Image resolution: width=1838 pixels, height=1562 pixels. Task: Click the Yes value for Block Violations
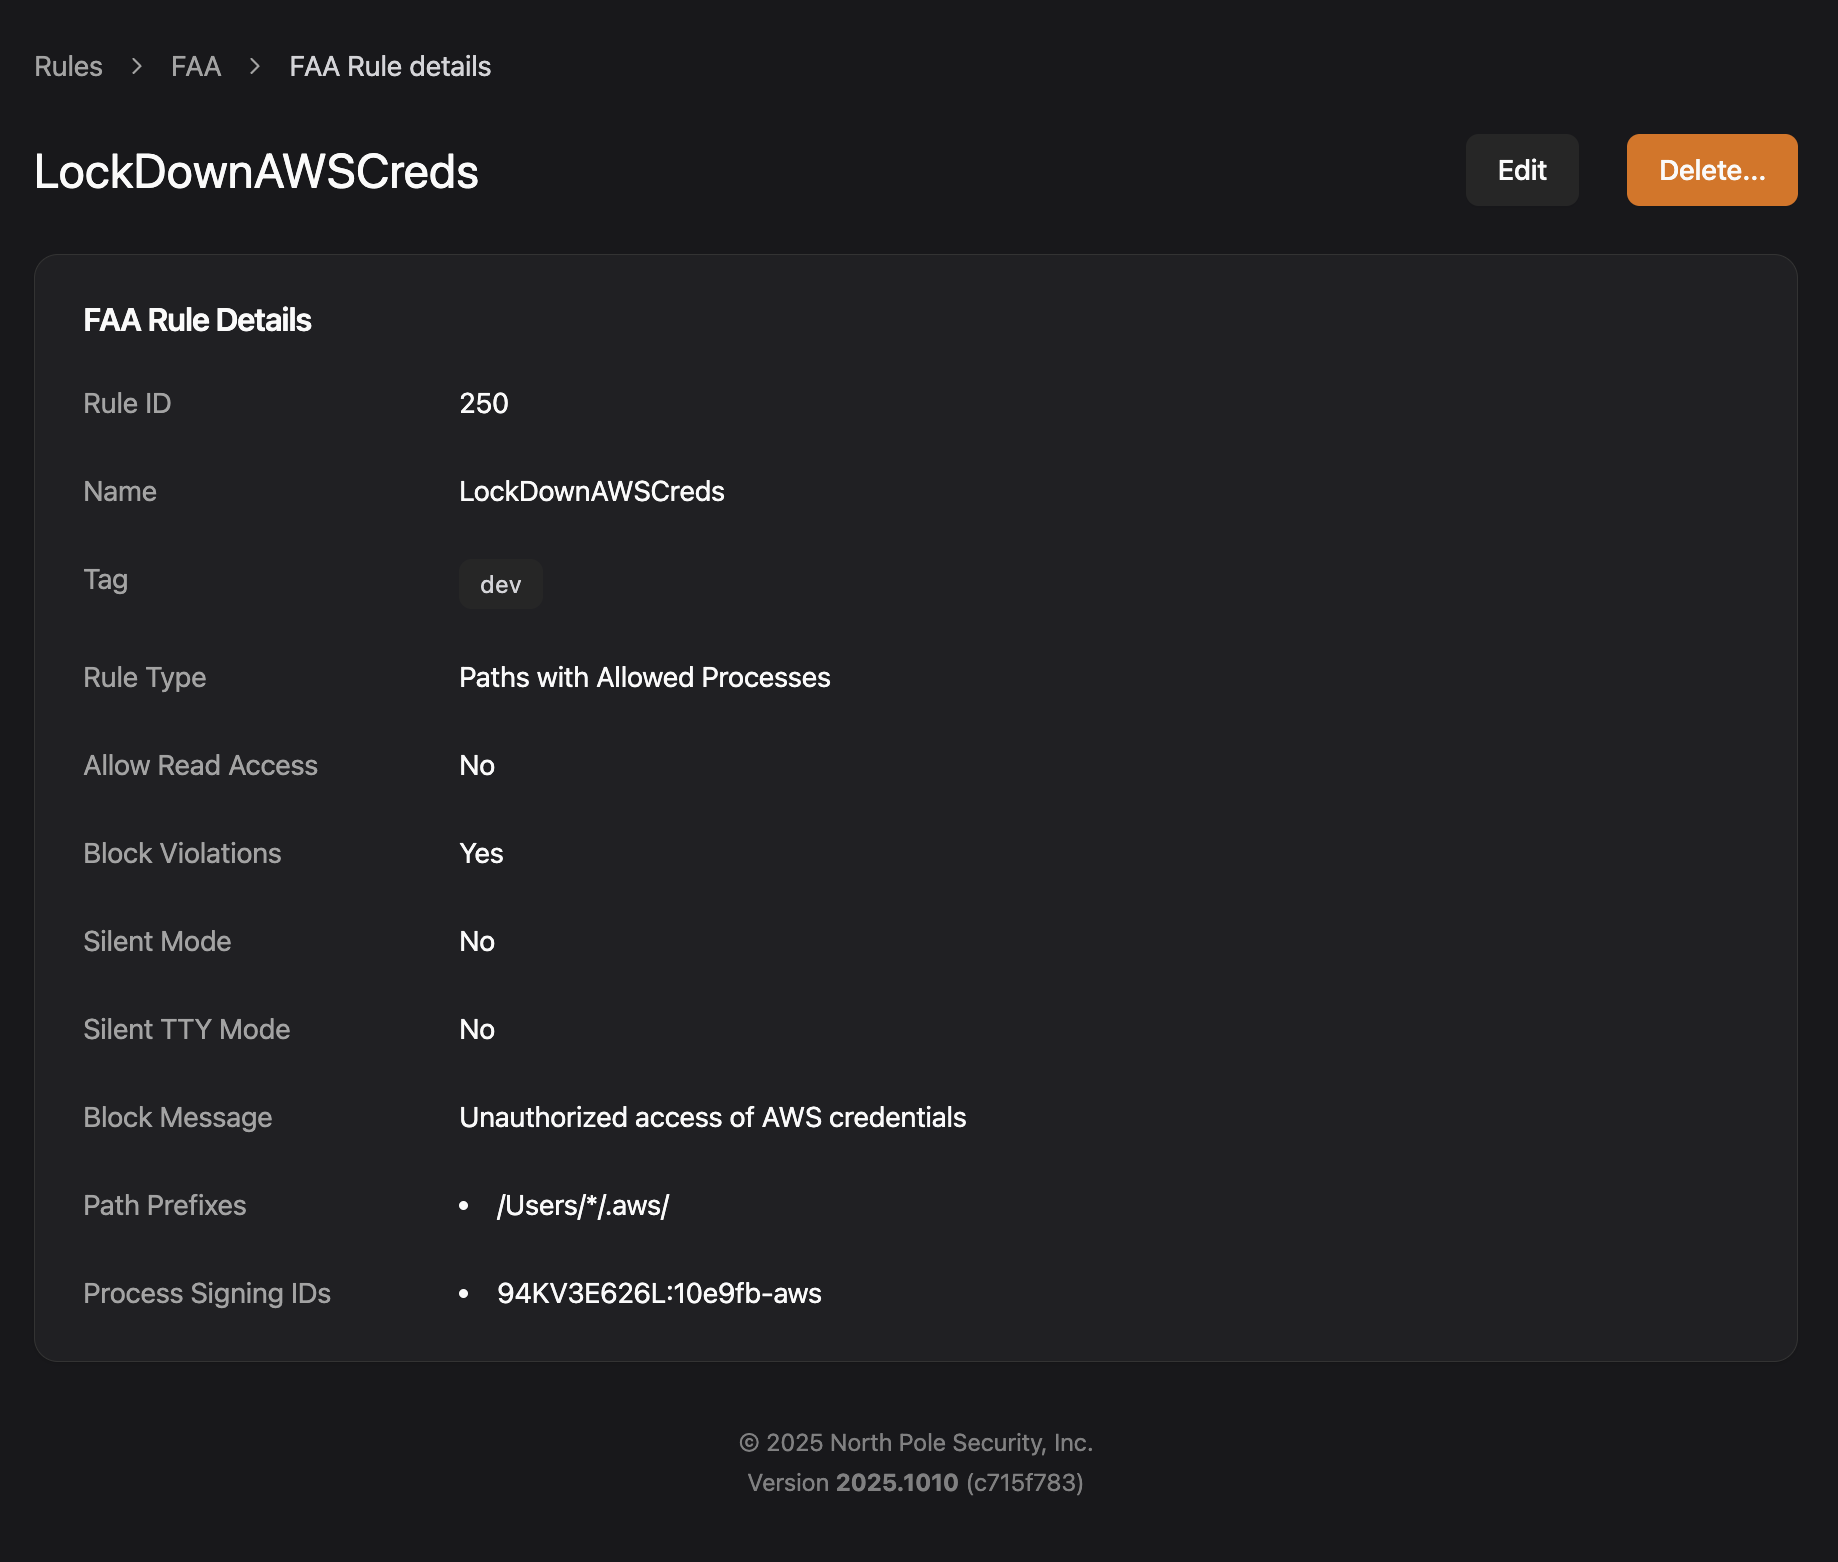pos(481,853)
